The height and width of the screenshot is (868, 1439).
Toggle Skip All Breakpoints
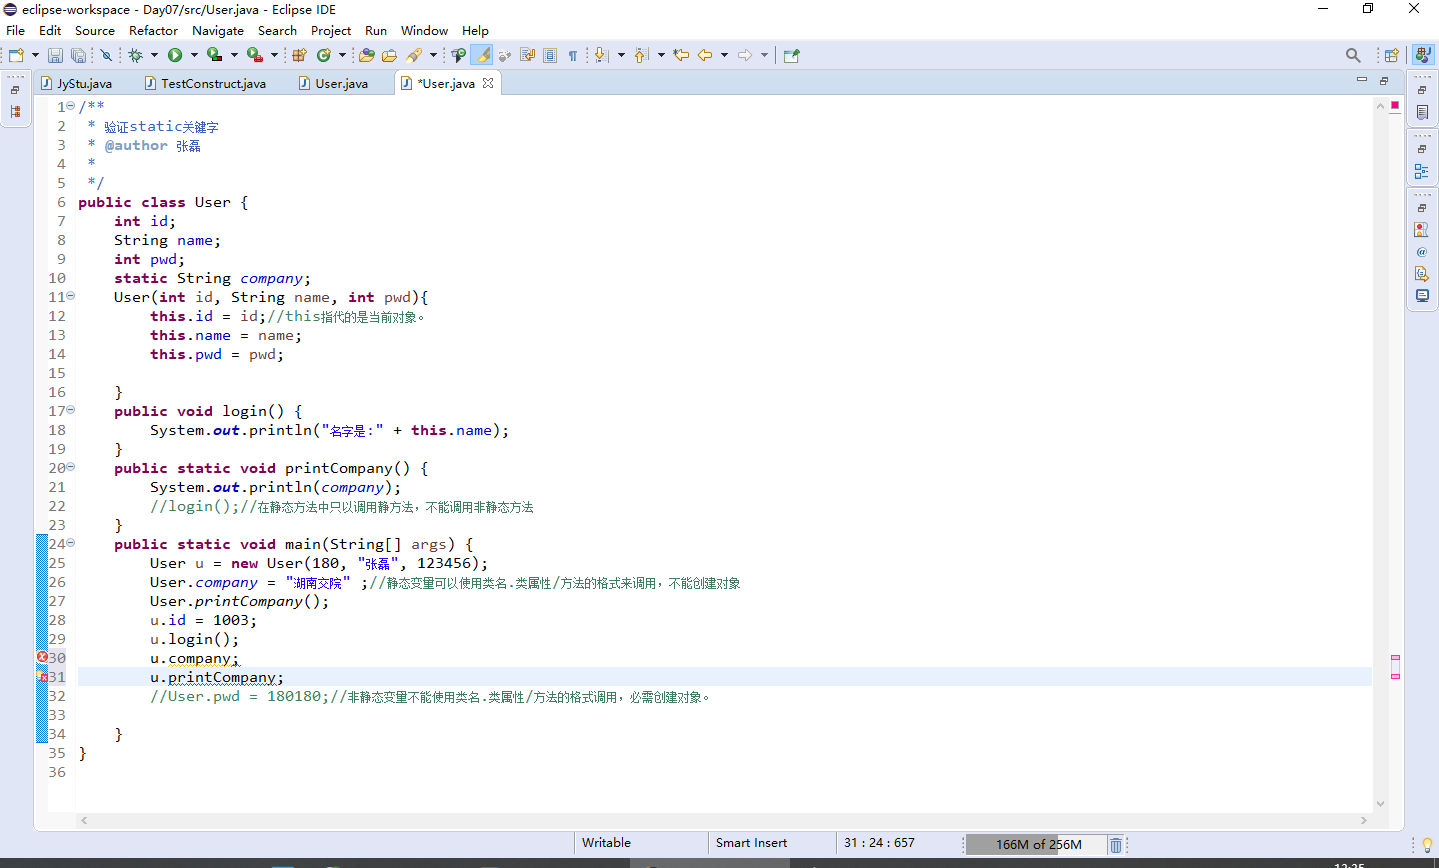click(x=106, y=55)
